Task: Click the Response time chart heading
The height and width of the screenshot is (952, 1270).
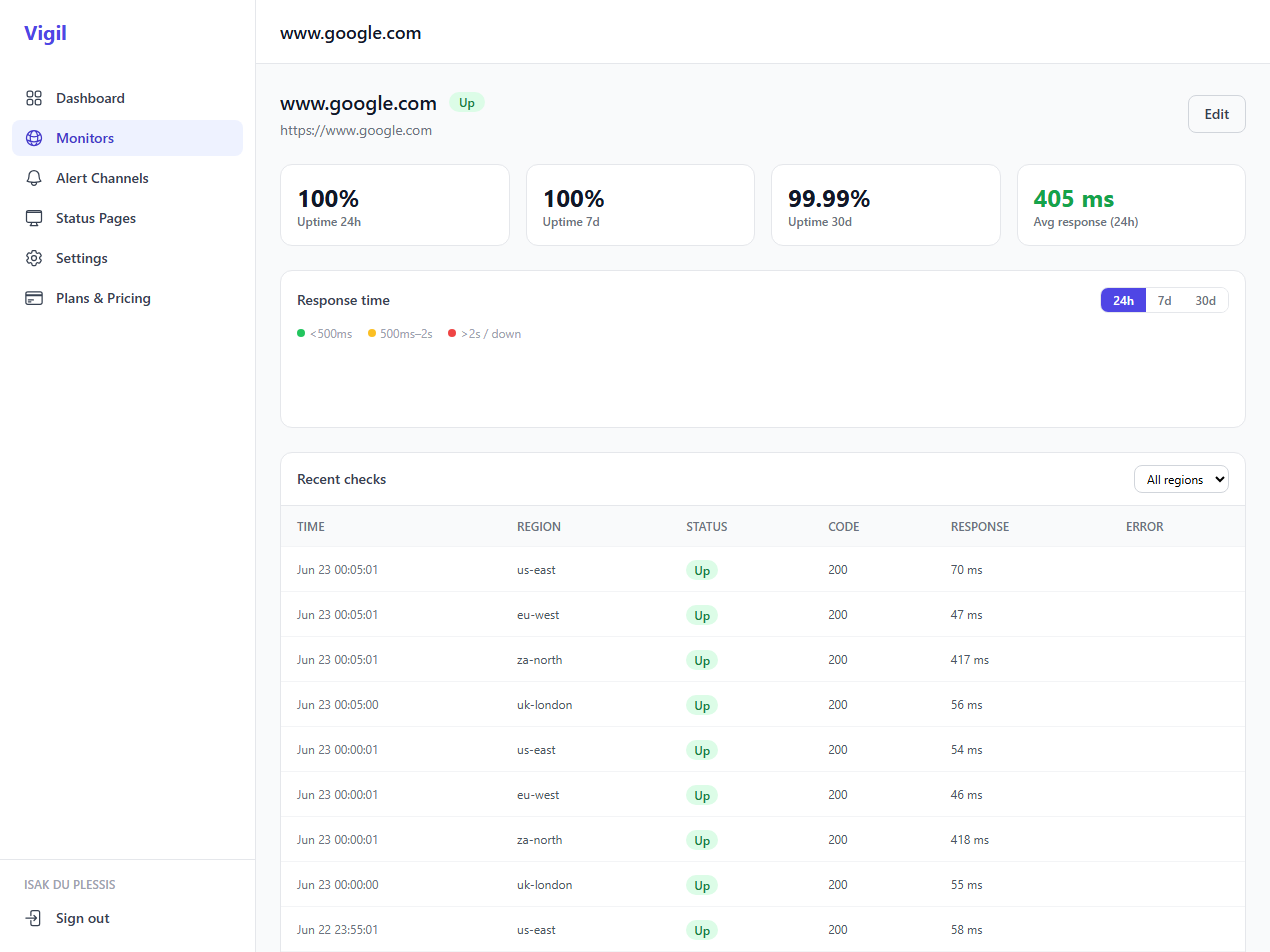Action: pyautogui.click(x=344, y=300)
